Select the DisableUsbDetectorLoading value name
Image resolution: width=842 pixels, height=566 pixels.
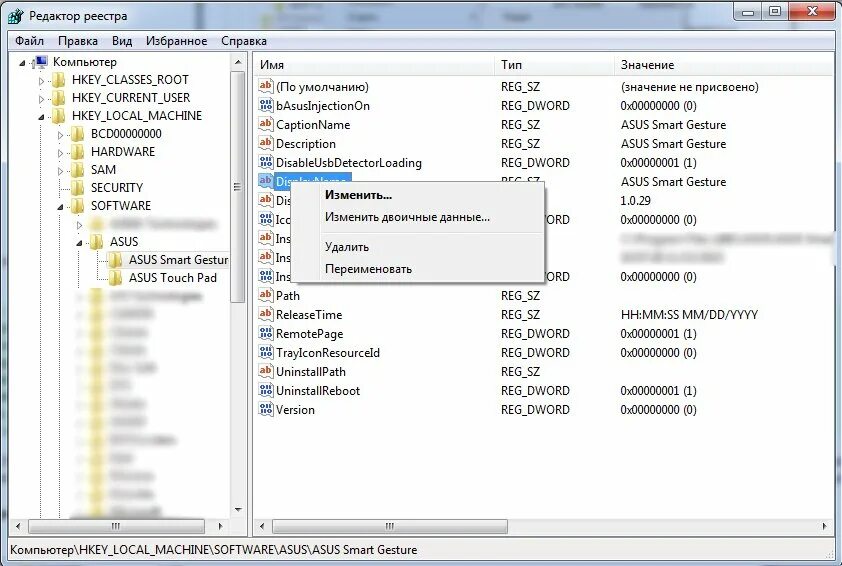click(349, 163)
